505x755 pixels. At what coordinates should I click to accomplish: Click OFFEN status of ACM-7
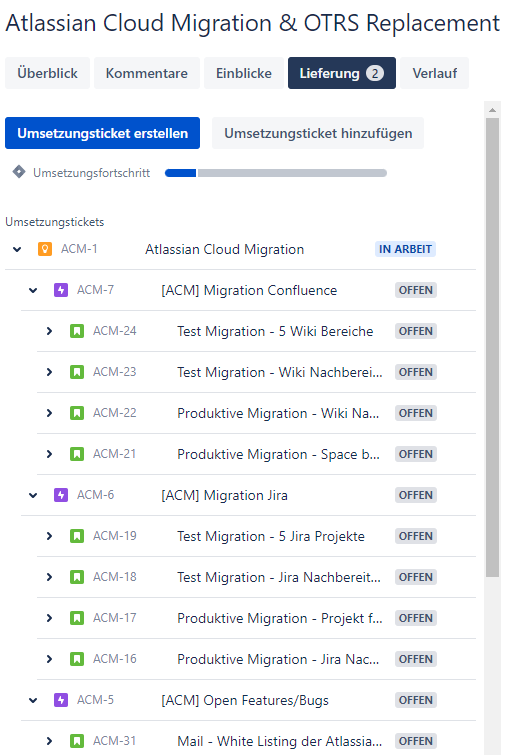(416, 290)
